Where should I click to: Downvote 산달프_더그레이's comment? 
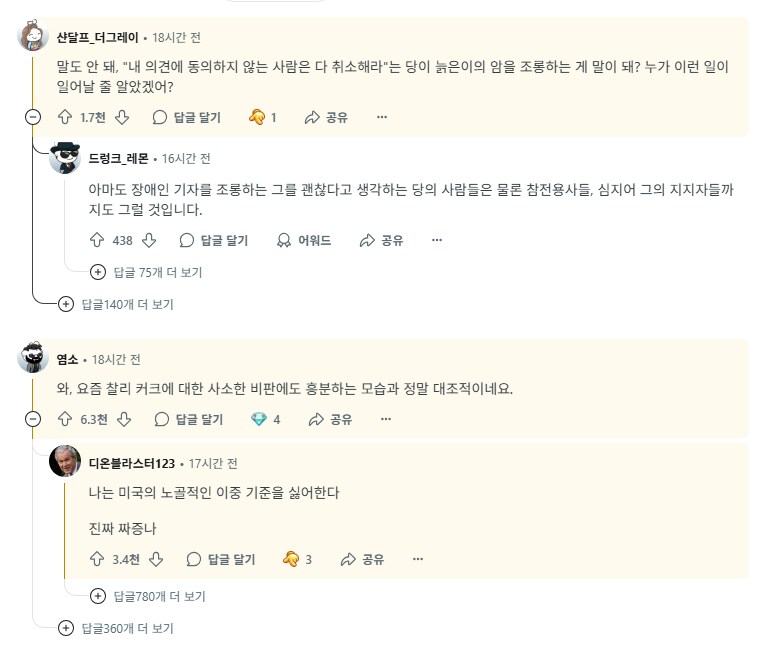tap(122, 117)
